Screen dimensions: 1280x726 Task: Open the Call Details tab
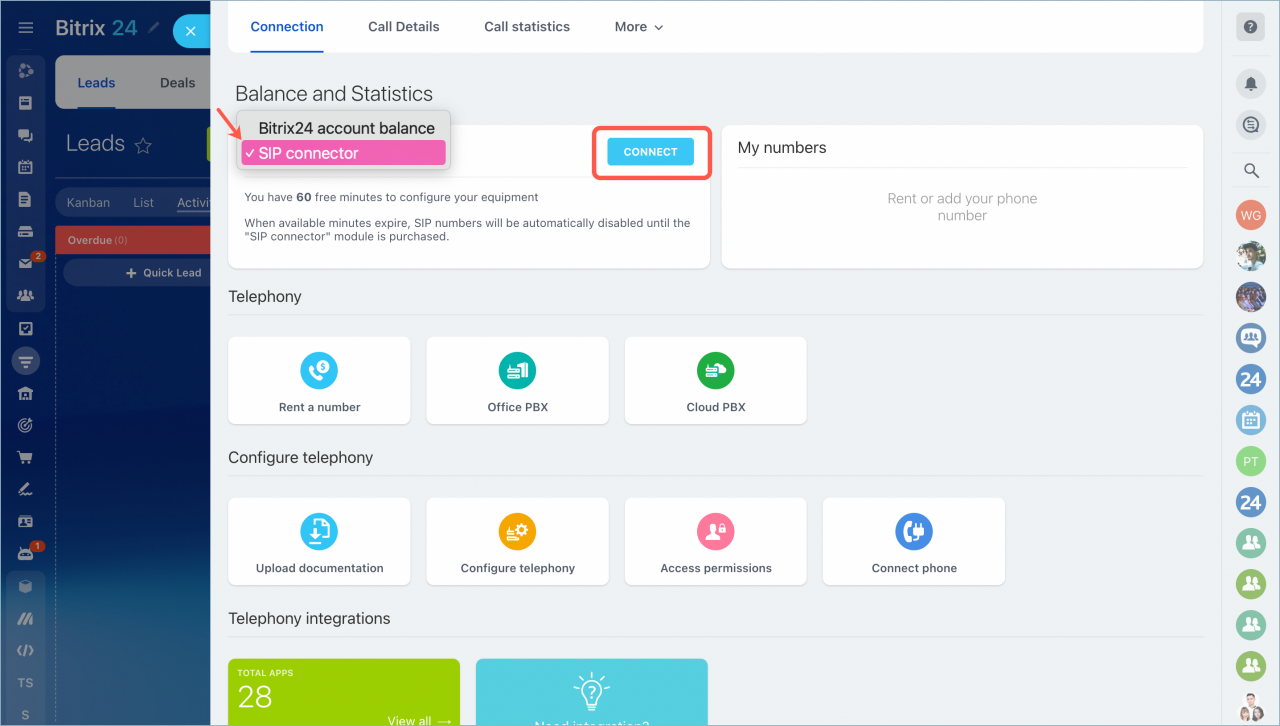coord(404,27)
